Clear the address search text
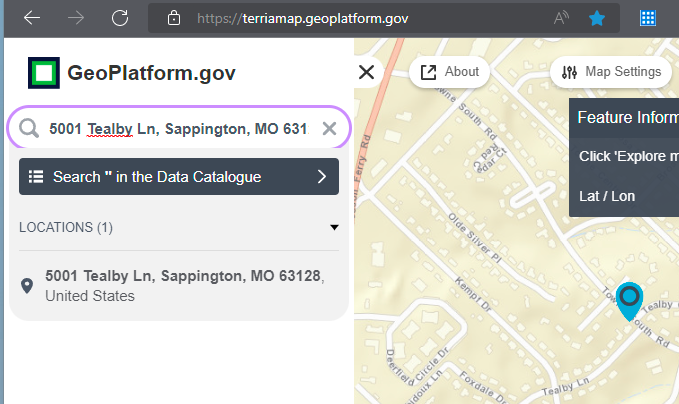The width and height of the screenshot is (679, 404). pyautogui.click(x=329, y=129)
